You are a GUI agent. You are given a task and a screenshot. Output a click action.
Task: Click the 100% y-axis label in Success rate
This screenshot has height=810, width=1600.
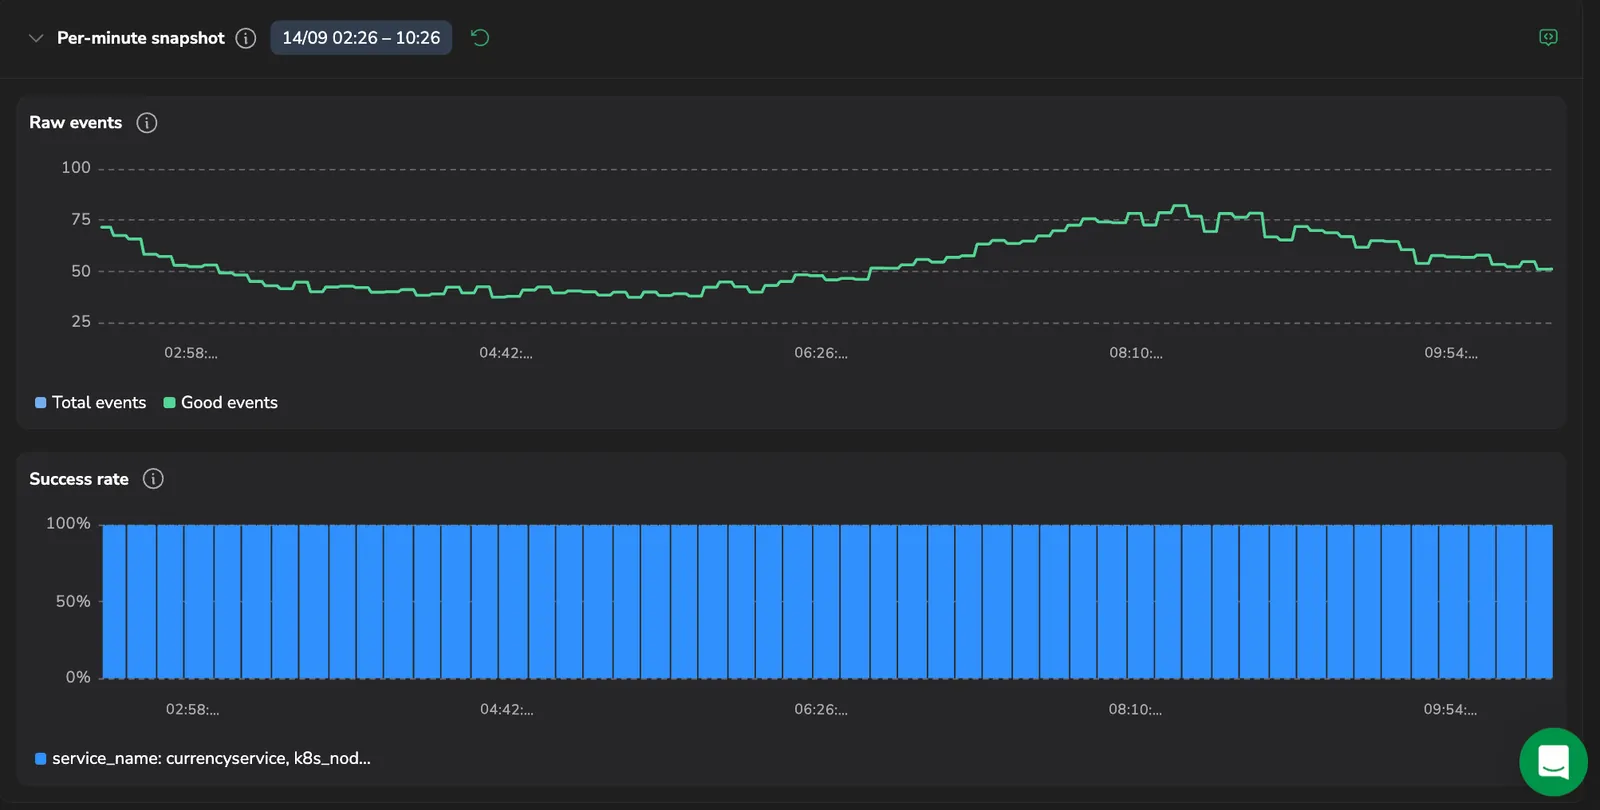coord(68,524)
